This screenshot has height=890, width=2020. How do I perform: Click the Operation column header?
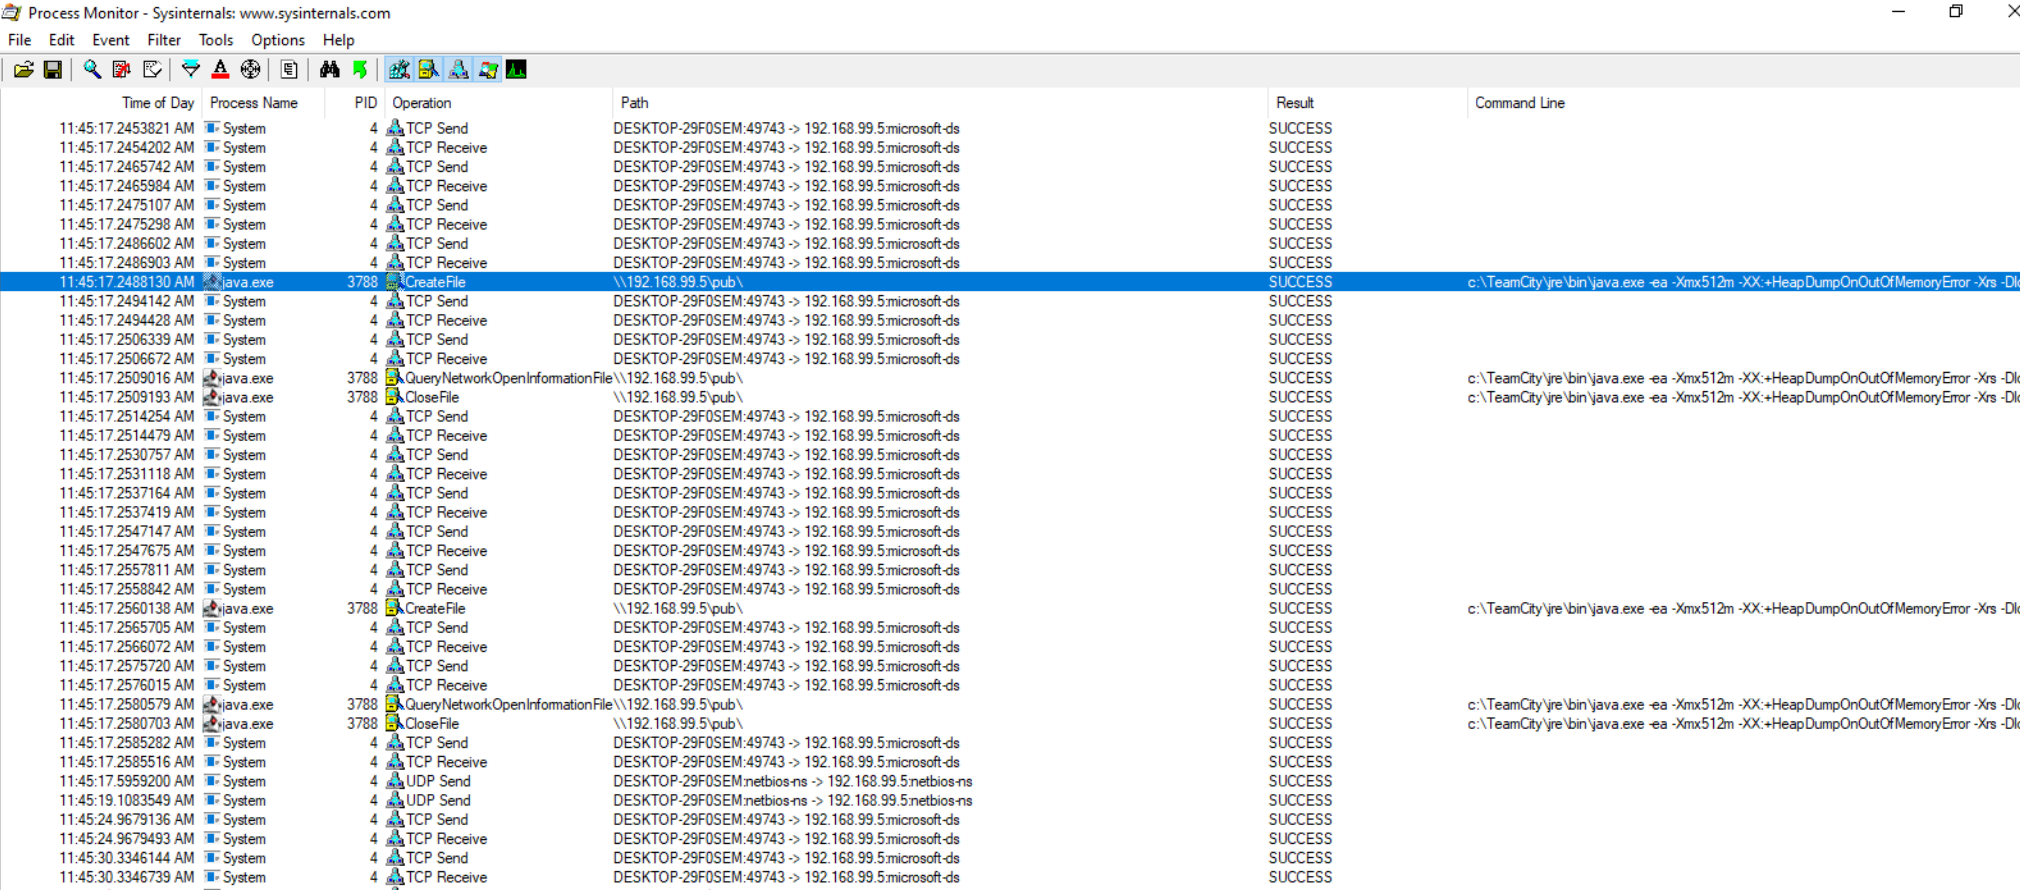click(499, 103)
